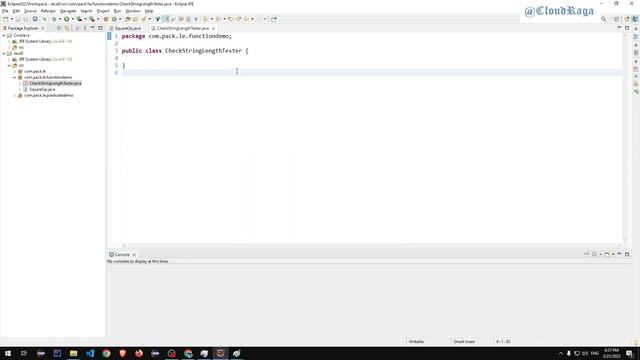Image resolution: width=640 pixels, height=360 pixels.
Task: Minimize the Package Explorer view
Action: click(x=93, y=28)
